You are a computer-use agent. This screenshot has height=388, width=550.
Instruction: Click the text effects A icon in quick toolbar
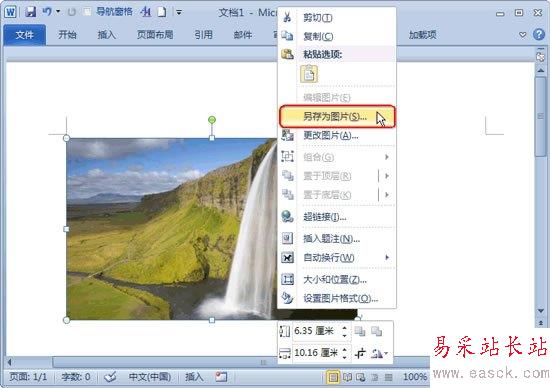(145, 12)
